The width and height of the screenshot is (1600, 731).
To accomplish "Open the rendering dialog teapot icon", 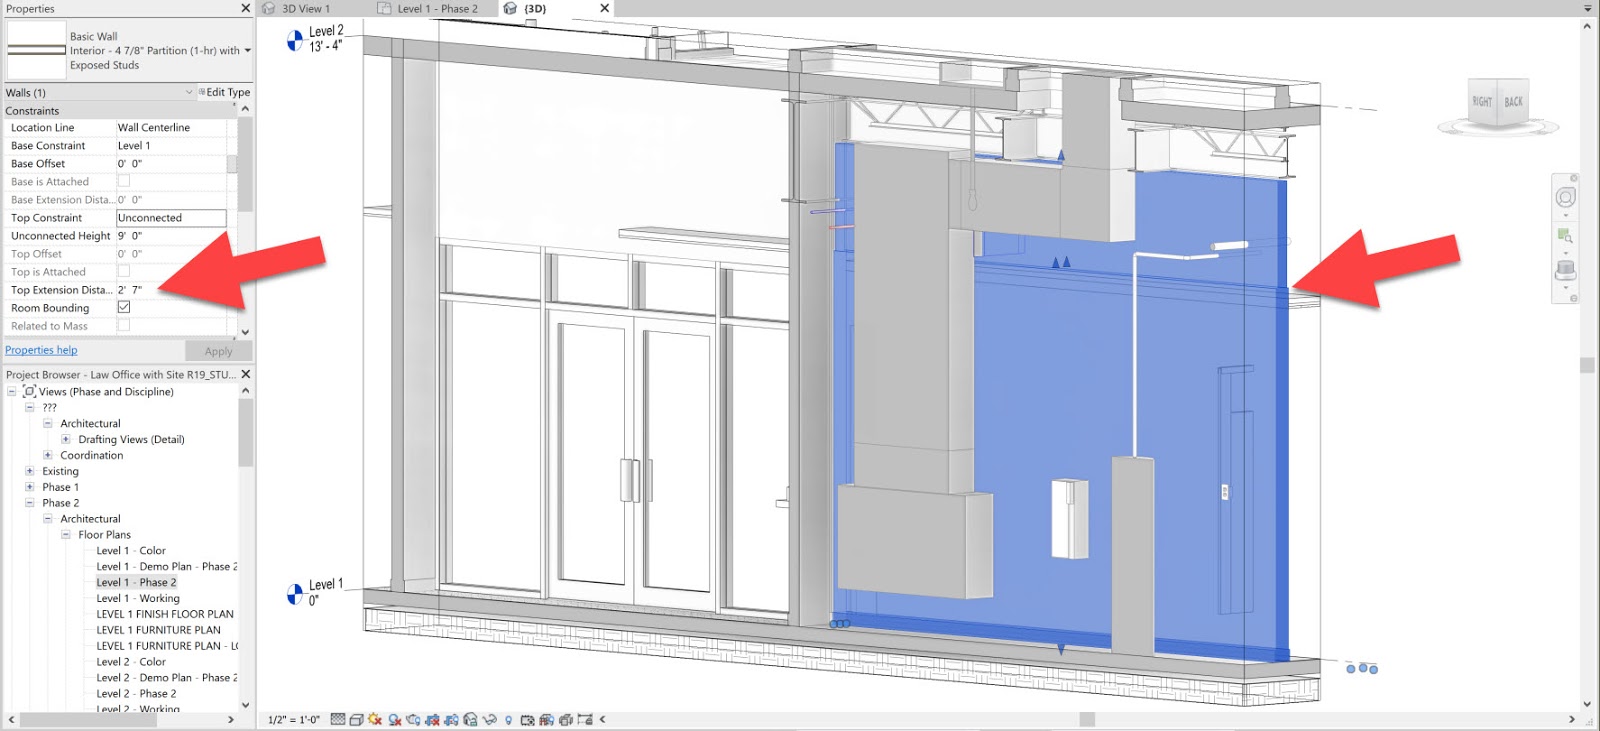I will pyautogui.click(x=413, y=719).
